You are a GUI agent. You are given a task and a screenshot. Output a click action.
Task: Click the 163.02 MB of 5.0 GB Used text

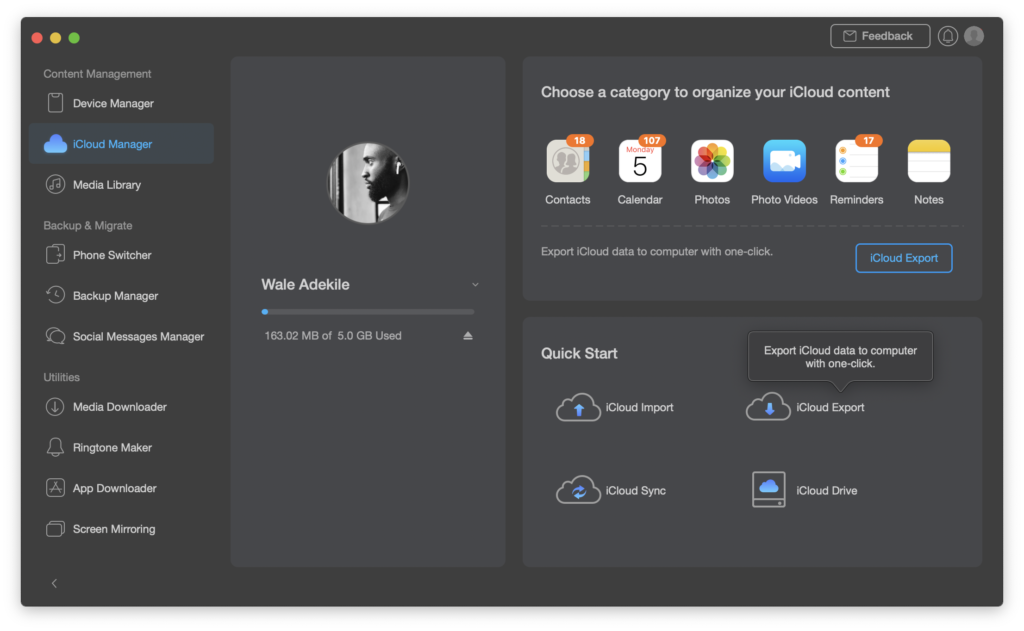[x=333, y=336]
